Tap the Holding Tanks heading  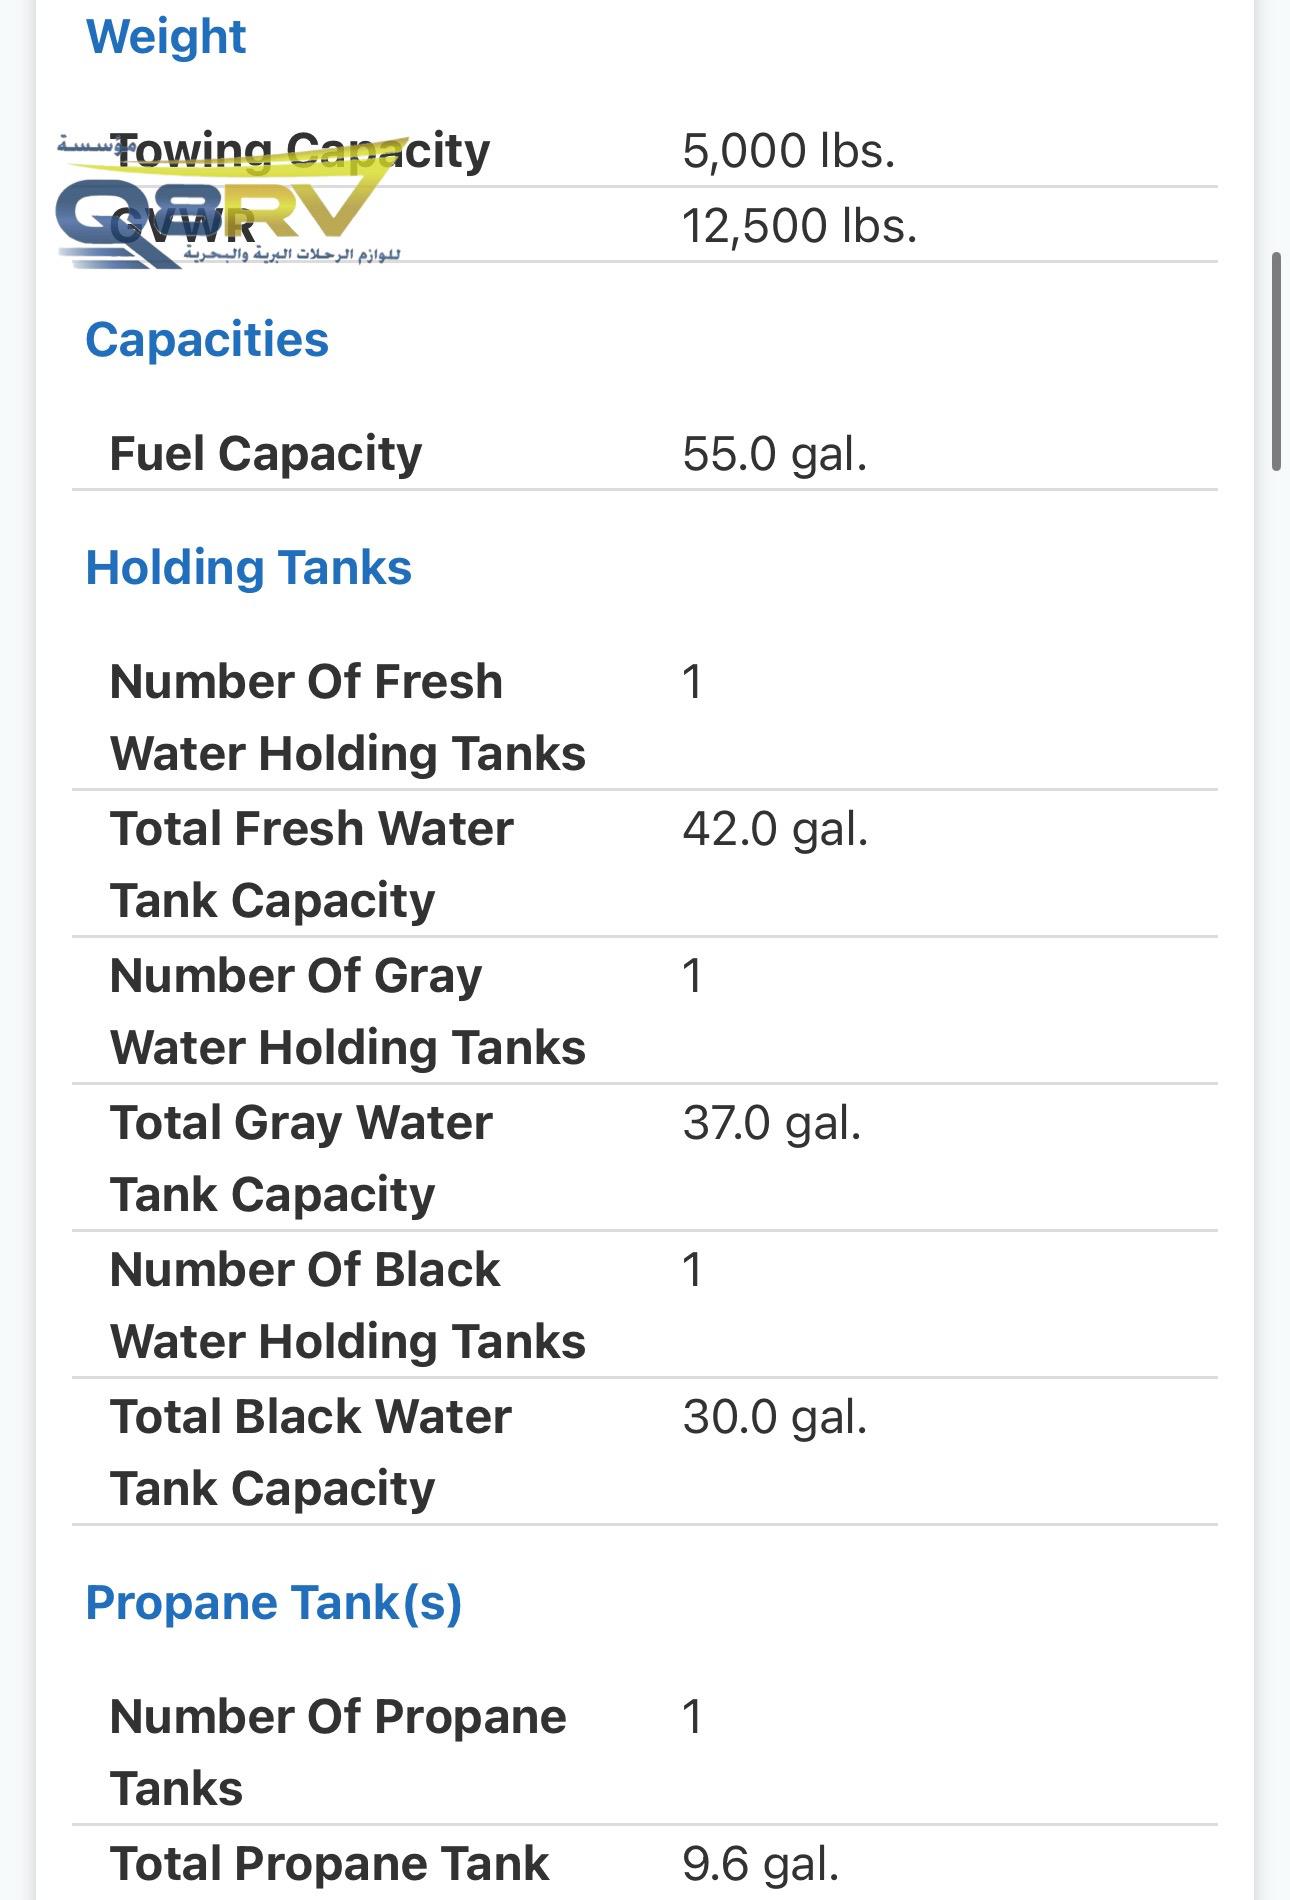coord(248,568)
